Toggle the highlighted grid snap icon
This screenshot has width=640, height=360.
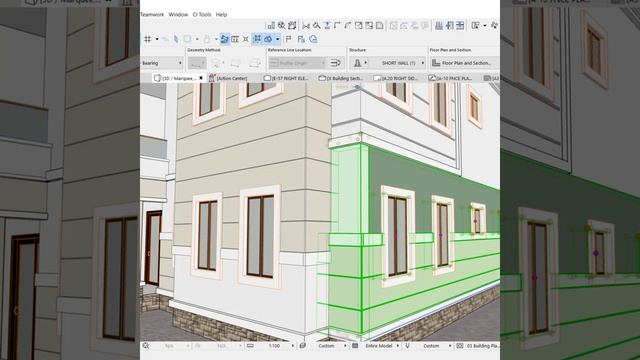pos(257,39)
